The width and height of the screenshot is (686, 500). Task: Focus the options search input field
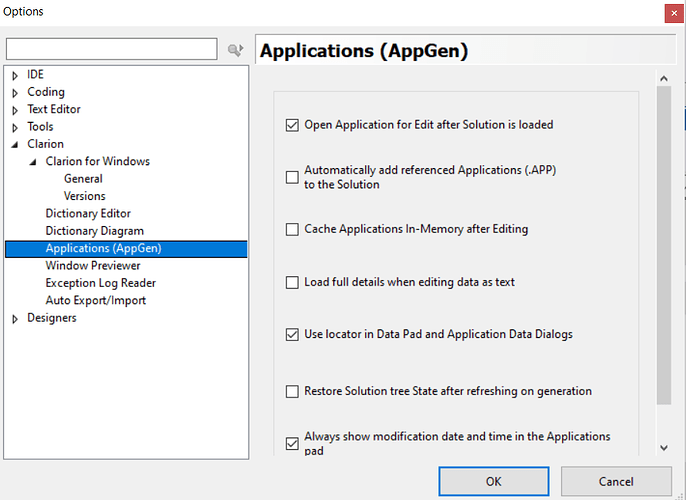tap(111, 49)
